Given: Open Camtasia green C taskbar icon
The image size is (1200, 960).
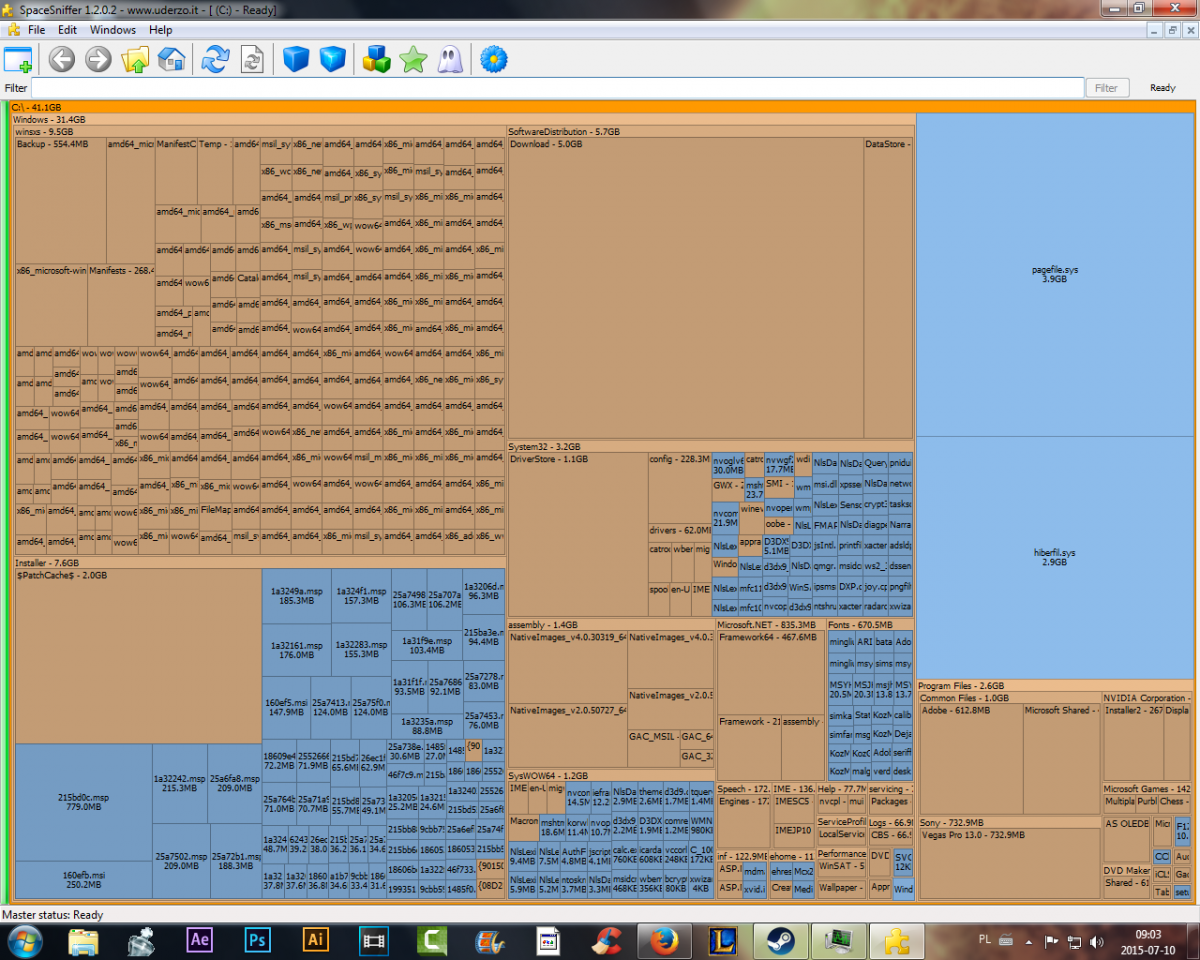Looking at the screenshot, I should coord(432,941).
